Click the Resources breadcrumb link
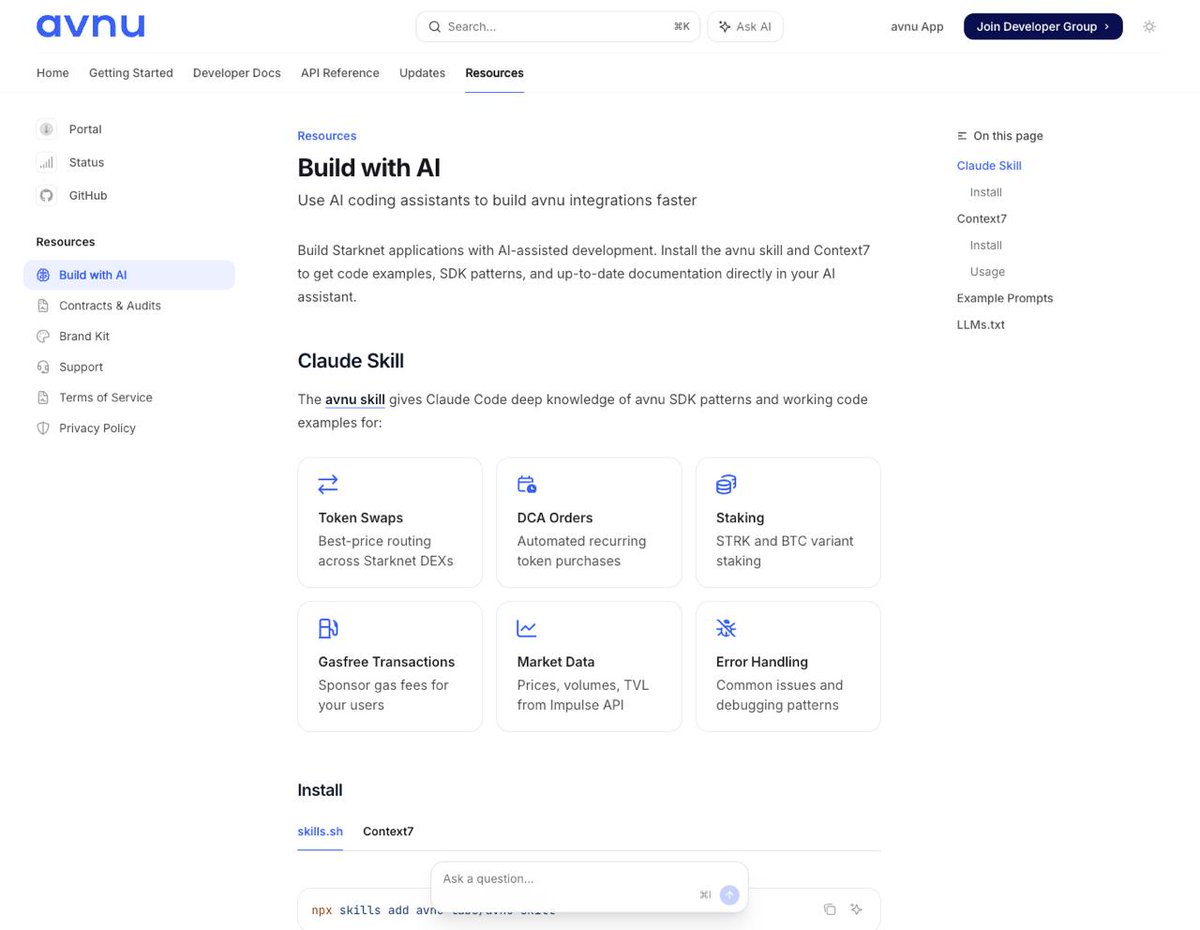The height and width of the screenshot is (930, 1200). (327, 136)
